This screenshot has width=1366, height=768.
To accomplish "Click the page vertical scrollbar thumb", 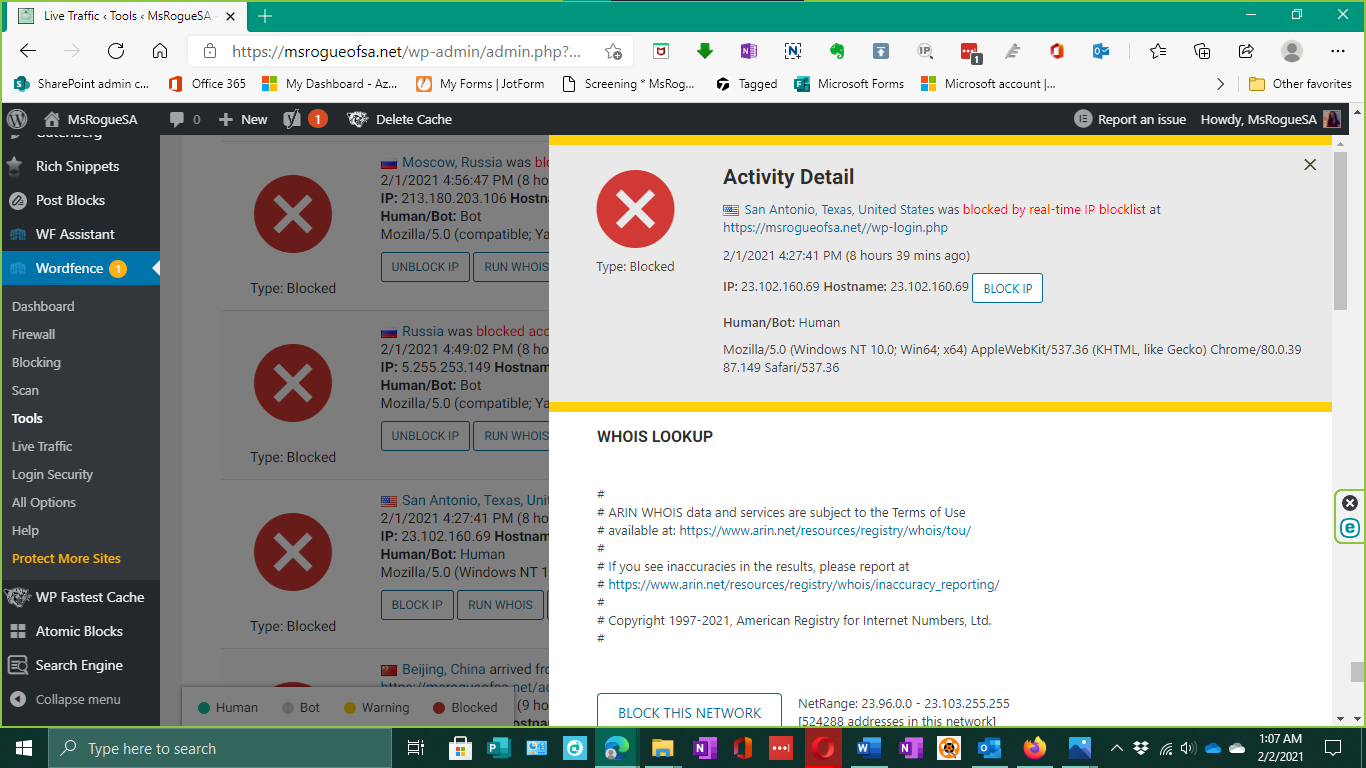I will coord(1340,230).
